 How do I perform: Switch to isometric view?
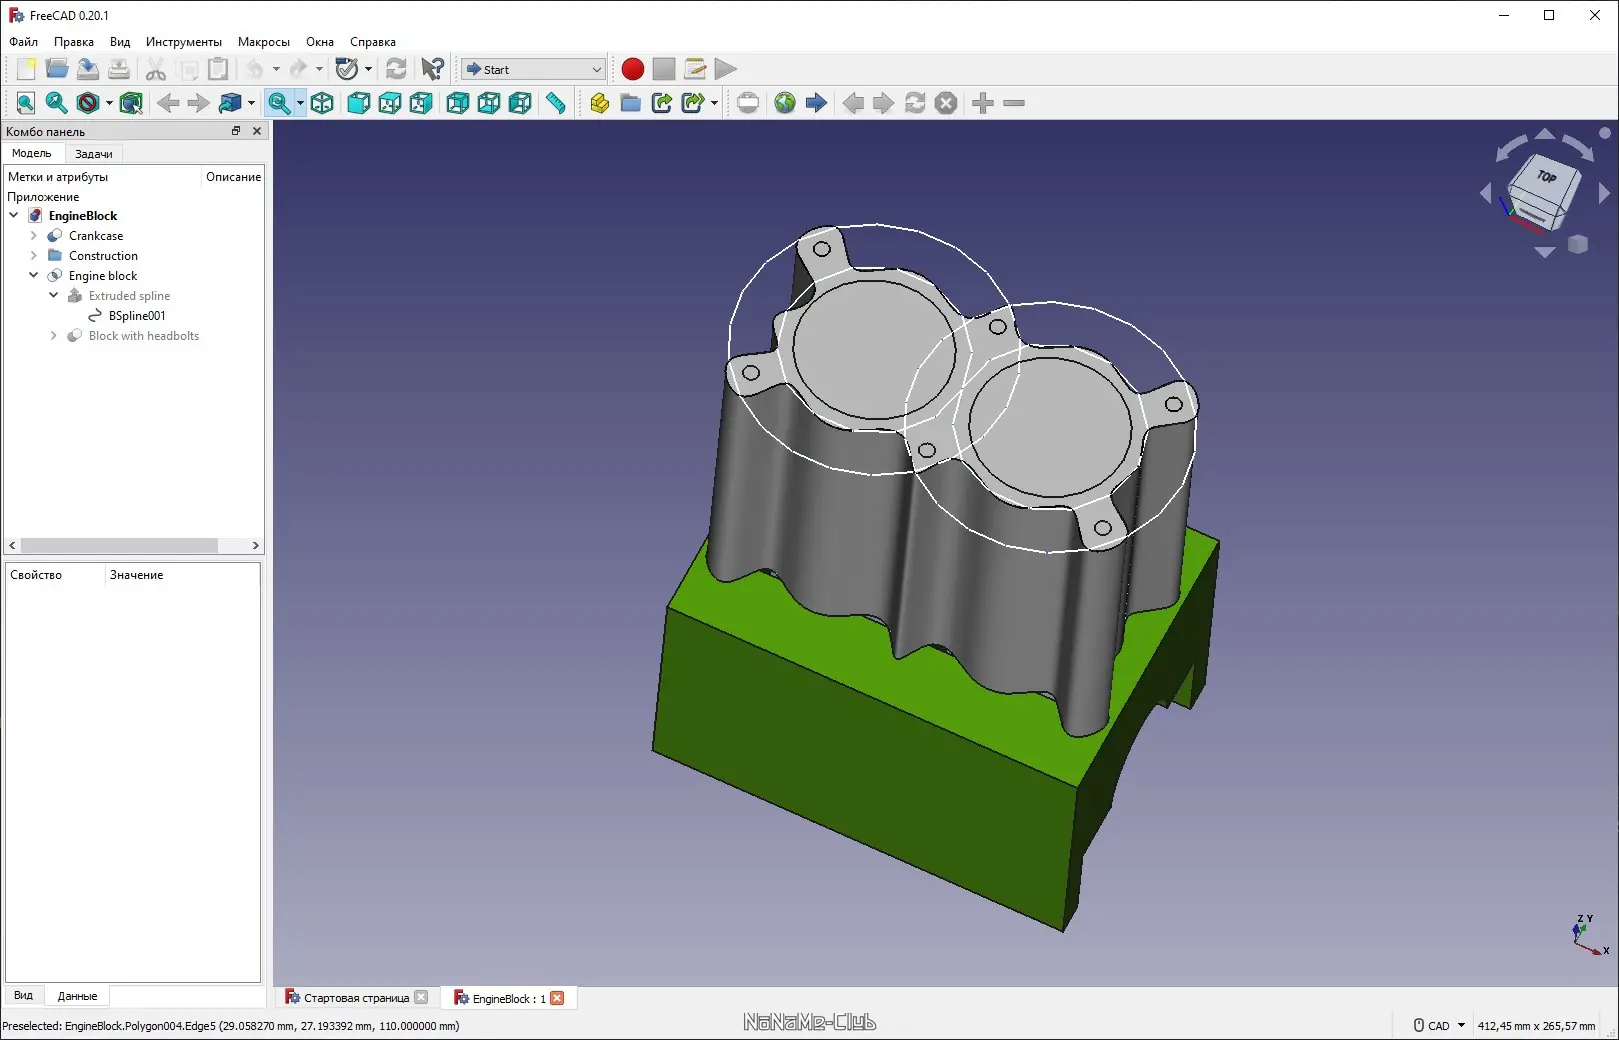[x=322, y=103]
